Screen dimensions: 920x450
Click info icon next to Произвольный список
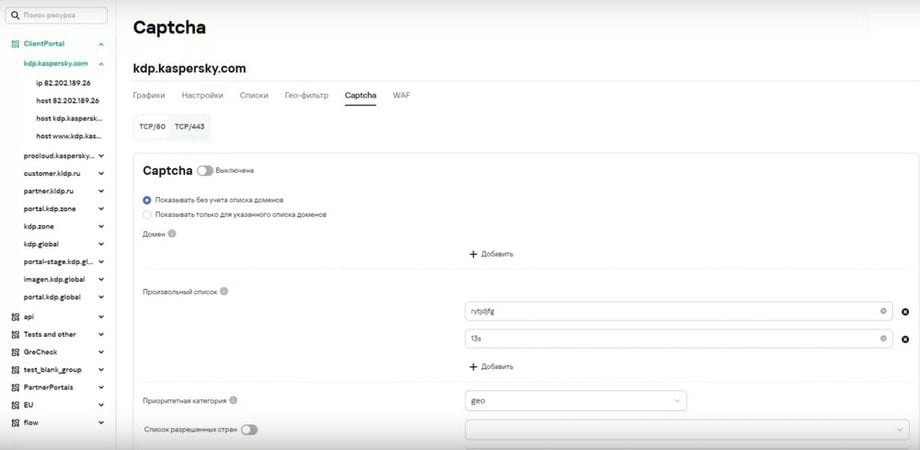(x=224, y=291)
